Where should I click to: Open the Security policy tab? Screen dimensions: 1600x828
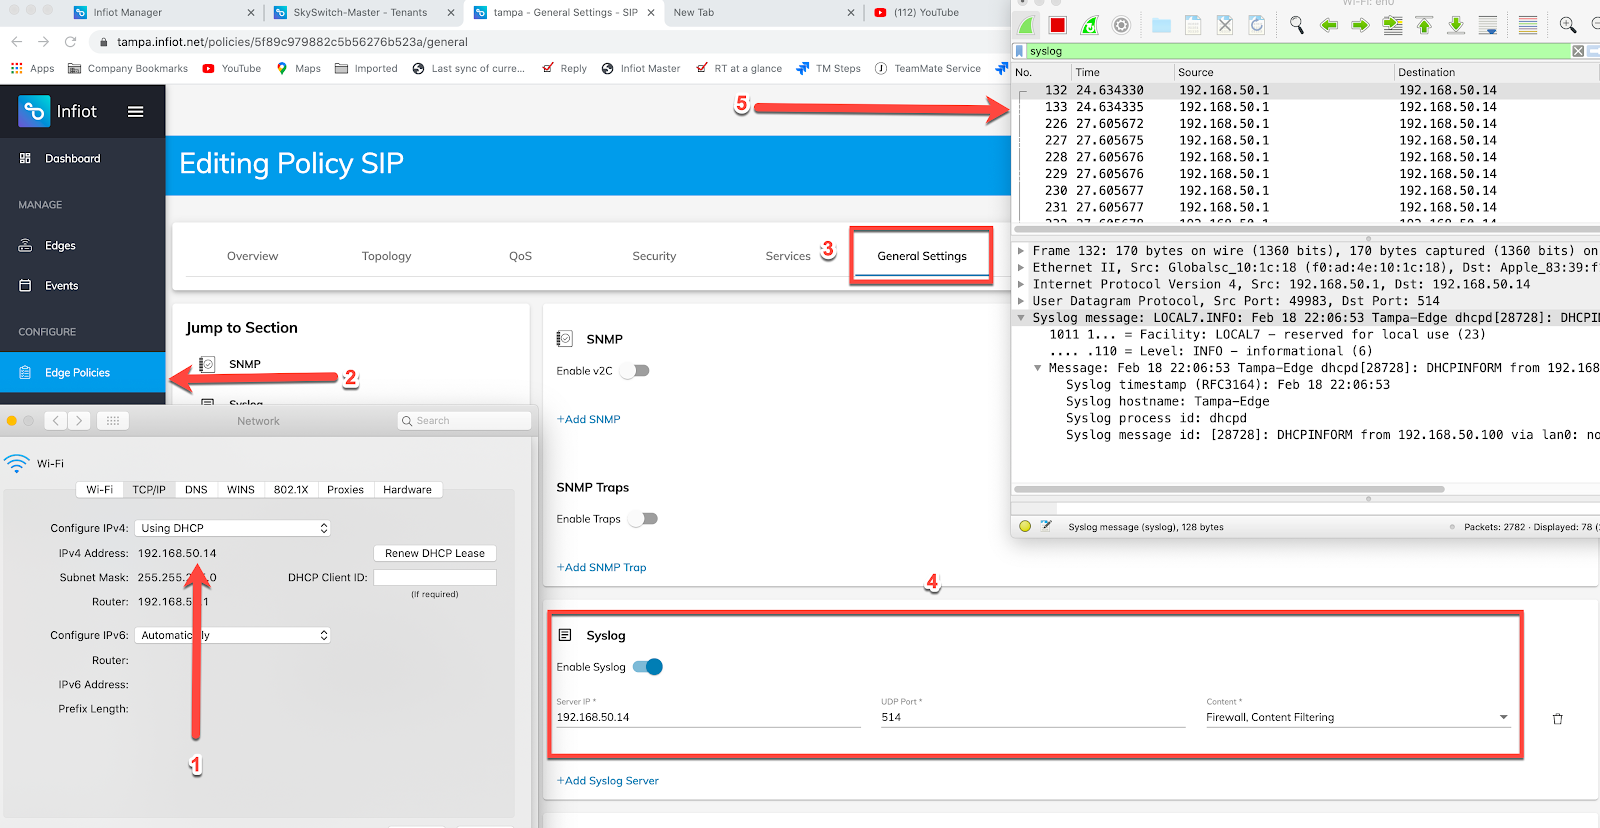pos(654,256)
